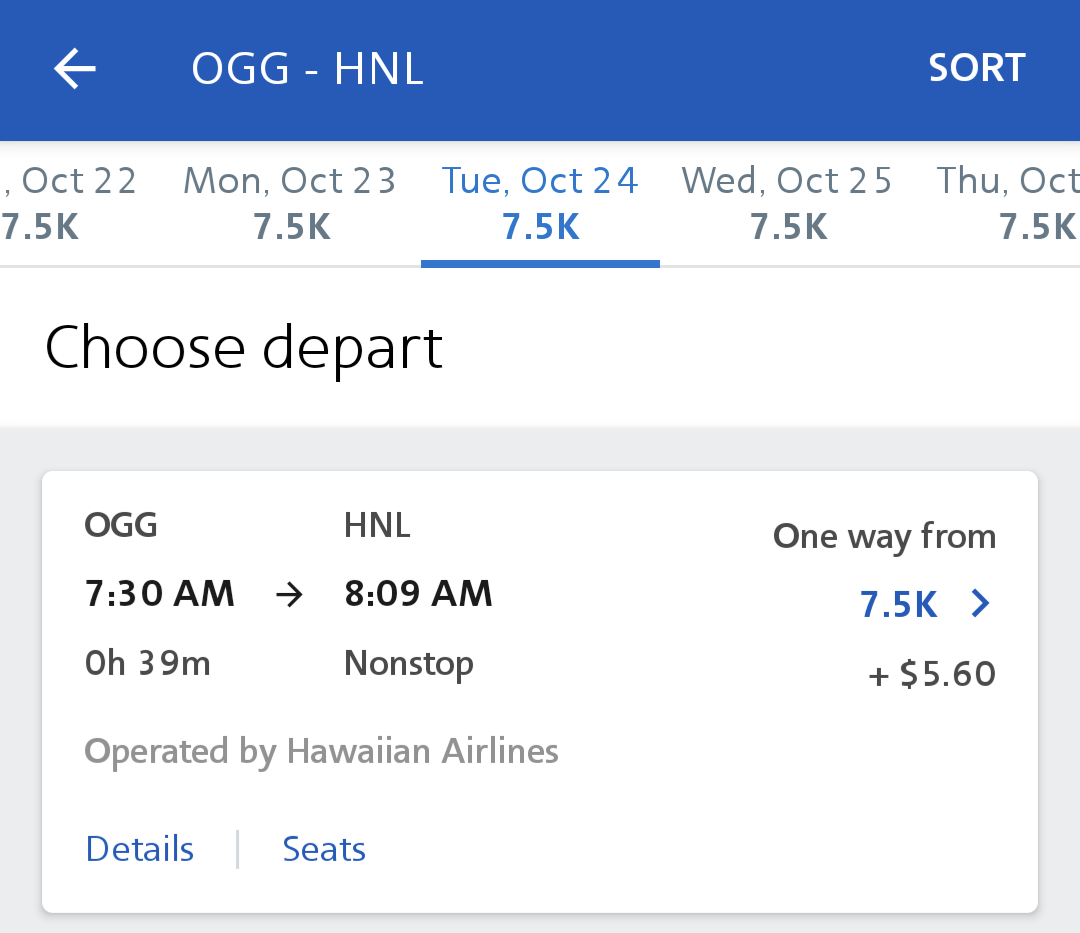Image resolution: width=1080 pixels, height=933 pixels.
Task: Select the Mon, Oct 23 date tab
Action: pos(290,204)
